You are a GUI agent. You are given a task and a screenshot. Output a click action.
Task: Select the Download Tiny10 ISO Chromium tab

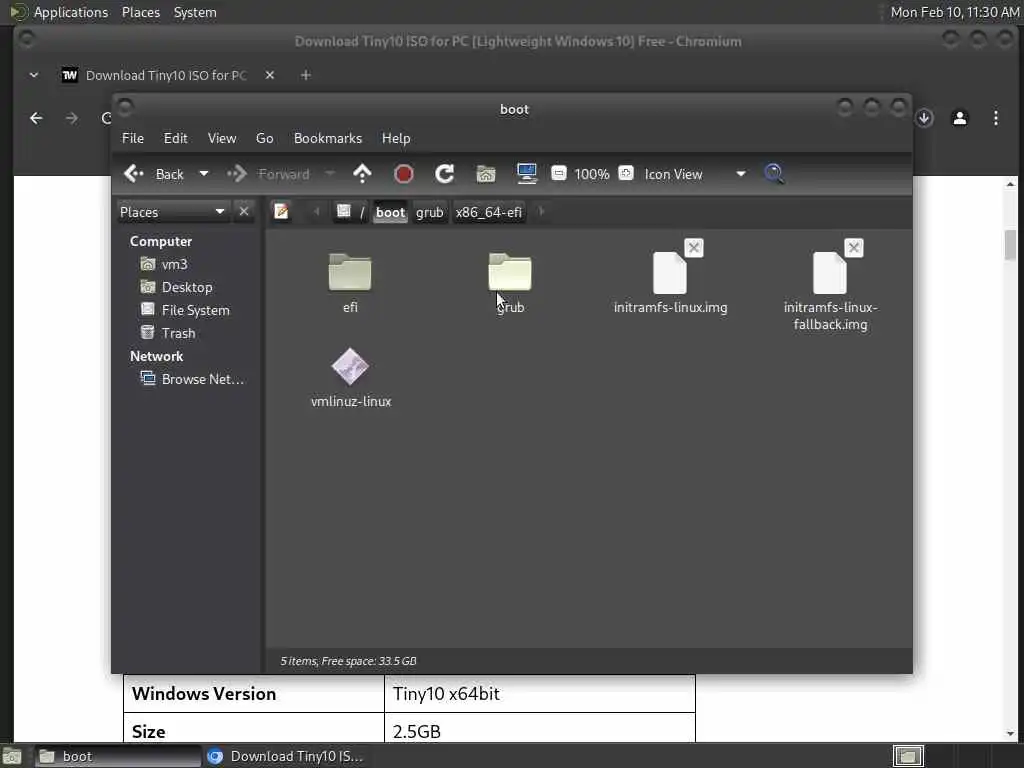pos(167,75)
